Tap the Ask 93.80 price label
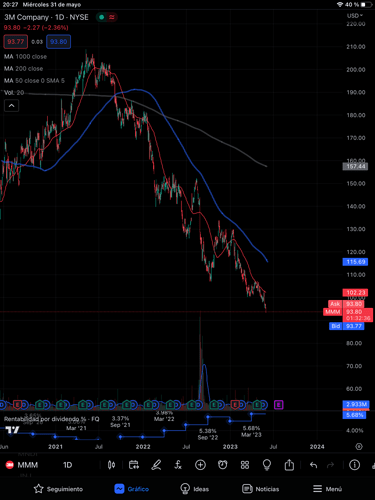 pos(346,304)
